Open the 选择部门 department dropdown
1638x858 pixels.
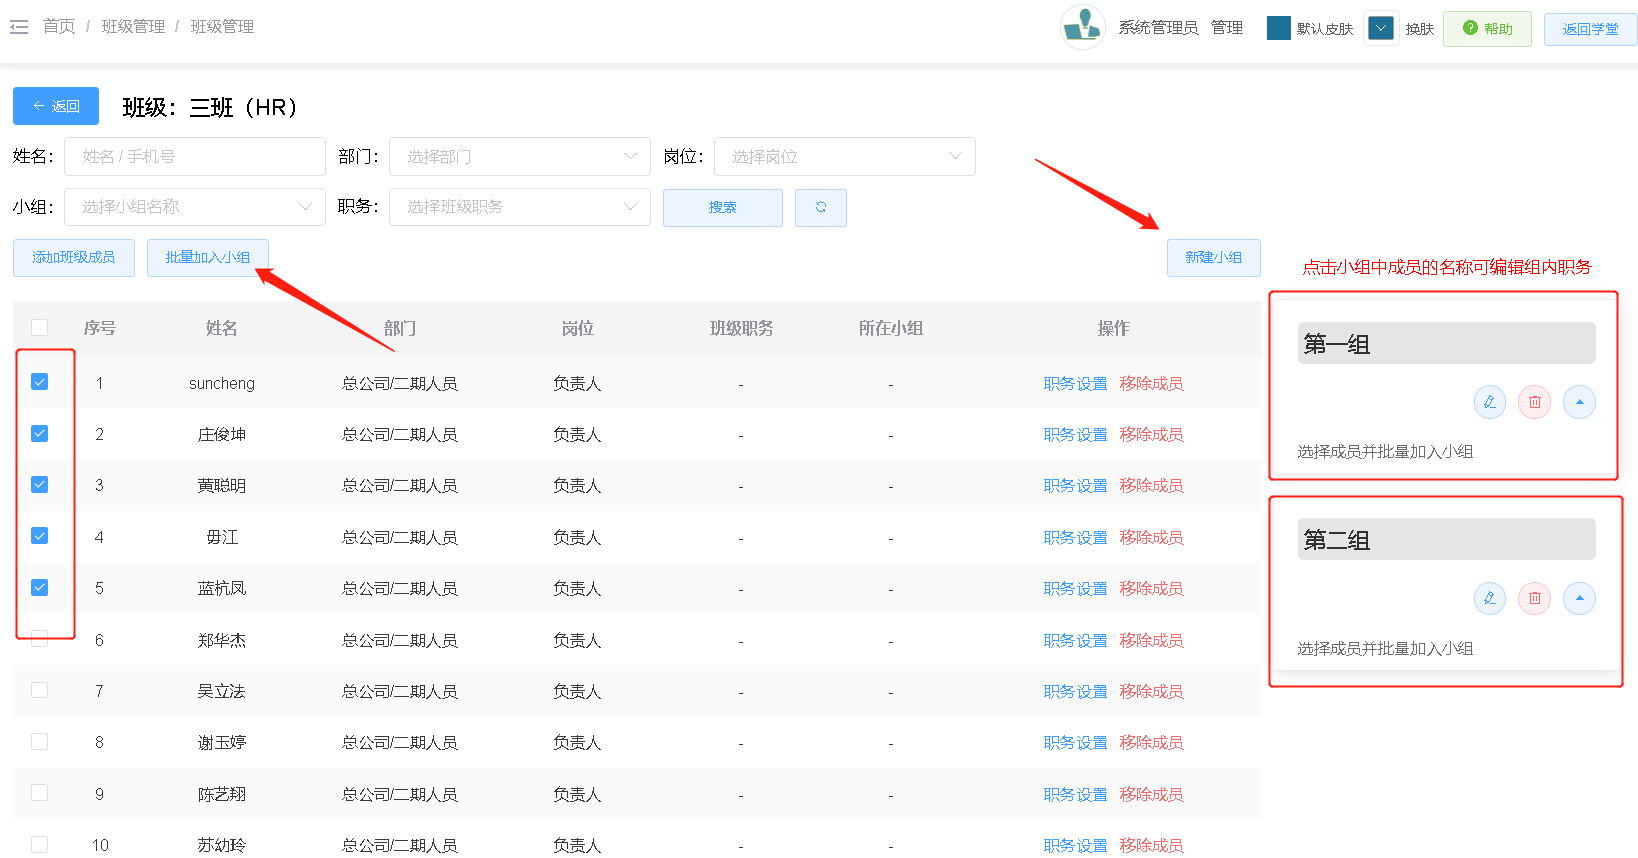(x=519, y=157)
